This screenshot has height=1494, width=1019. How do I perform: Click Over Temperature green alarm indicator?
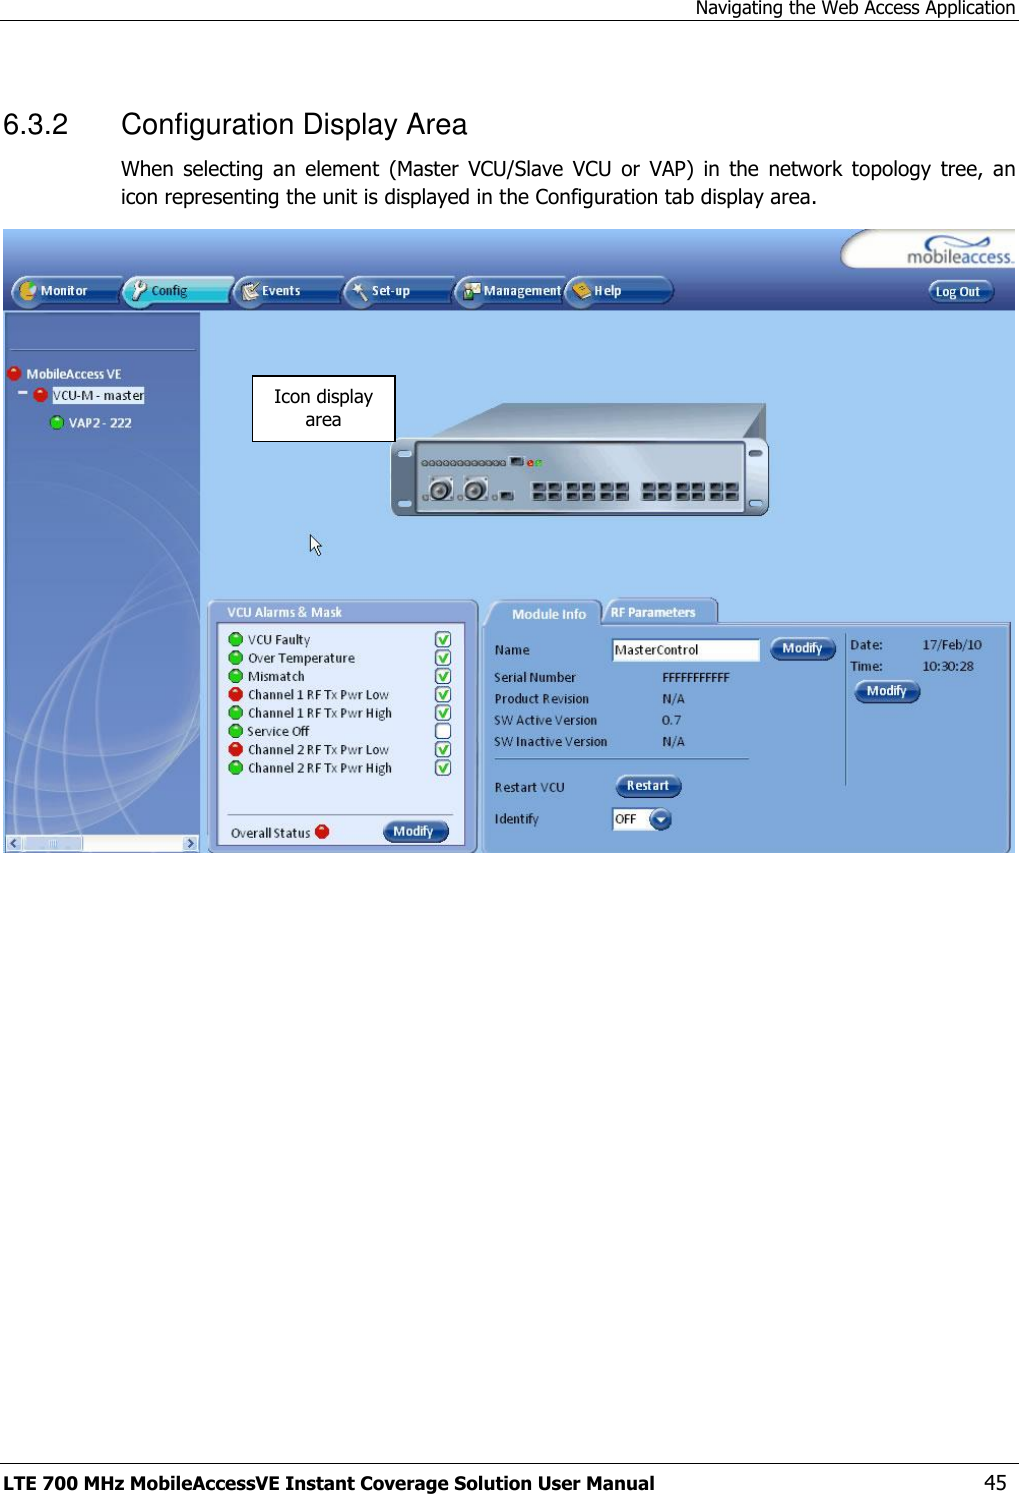click(236, 657)
